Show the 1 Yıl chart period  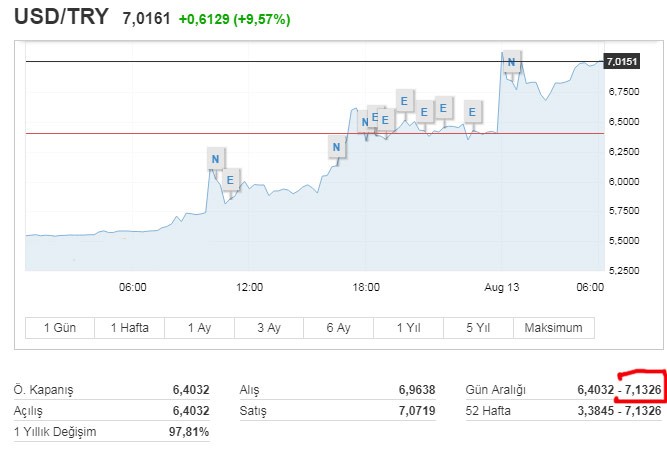coord(408,328)
